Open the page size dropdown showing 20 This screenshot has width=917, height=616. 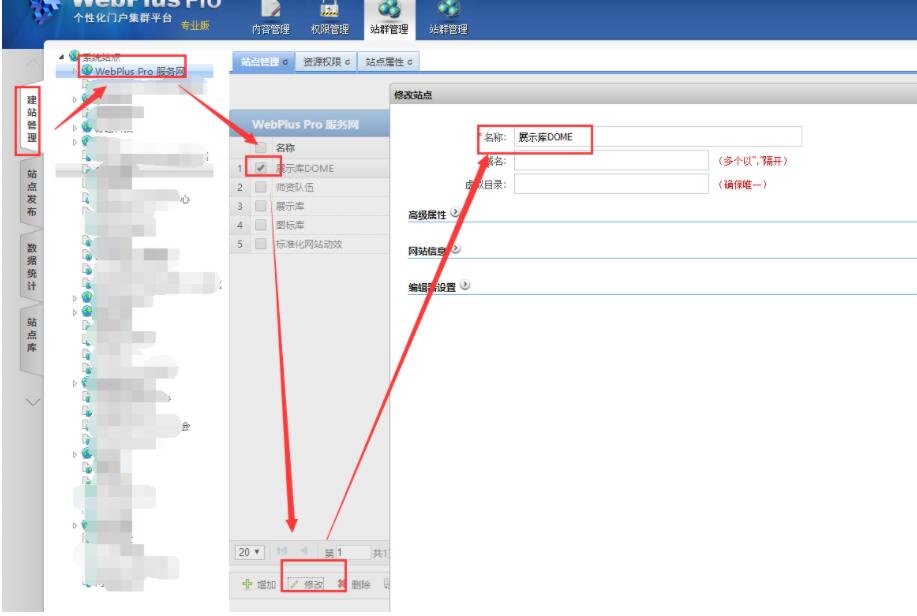[249, 552]
